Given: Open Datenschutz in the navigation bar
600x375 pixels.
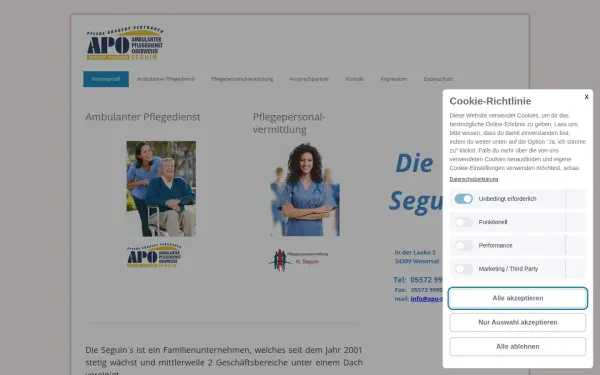Looking at the screenshot, I should point(438,79).
